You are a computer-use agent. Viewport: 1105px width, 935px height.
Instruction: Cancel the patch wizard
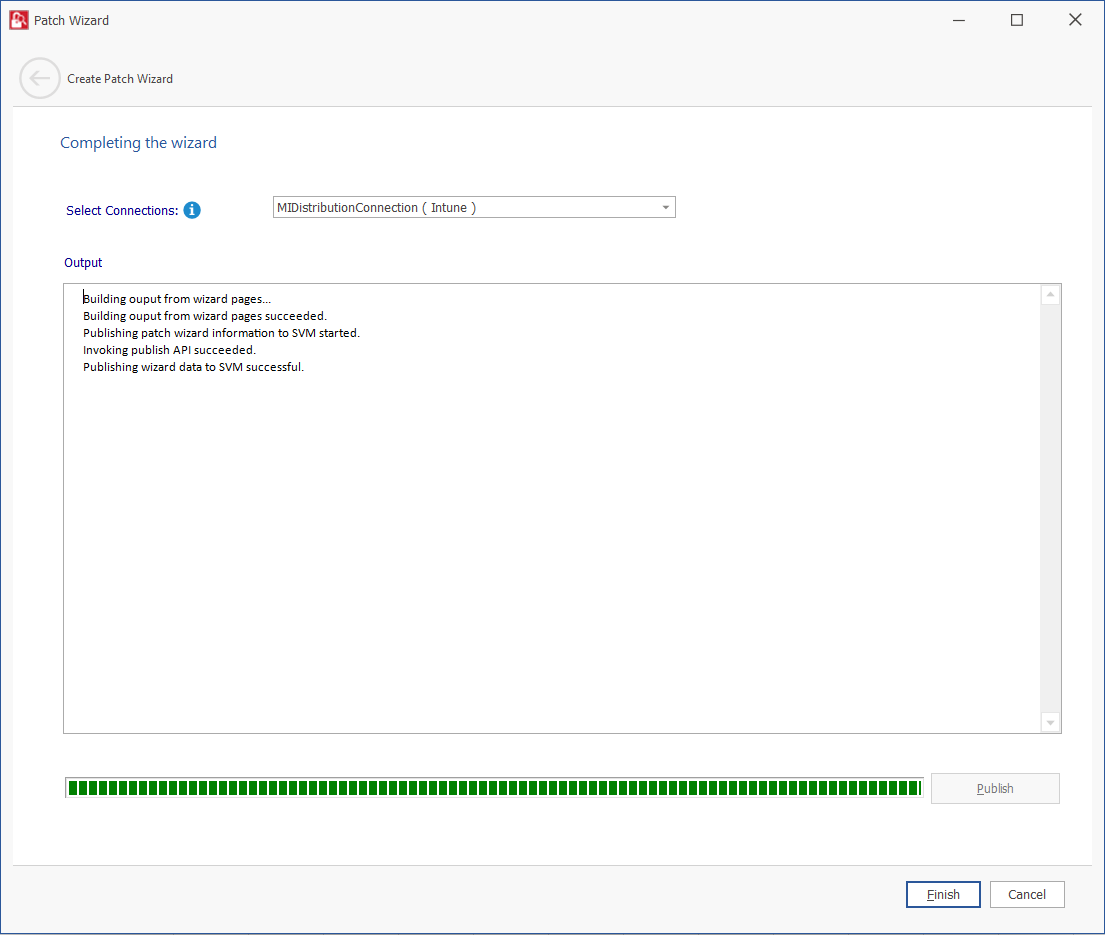coord(1026,894)
